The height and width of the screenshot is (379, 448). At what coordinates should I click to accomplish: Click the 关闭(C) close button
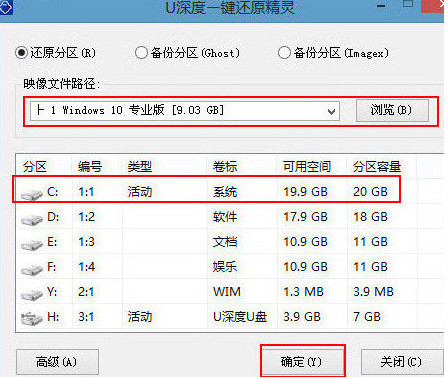pyautogui.click(x=401, y=362)
